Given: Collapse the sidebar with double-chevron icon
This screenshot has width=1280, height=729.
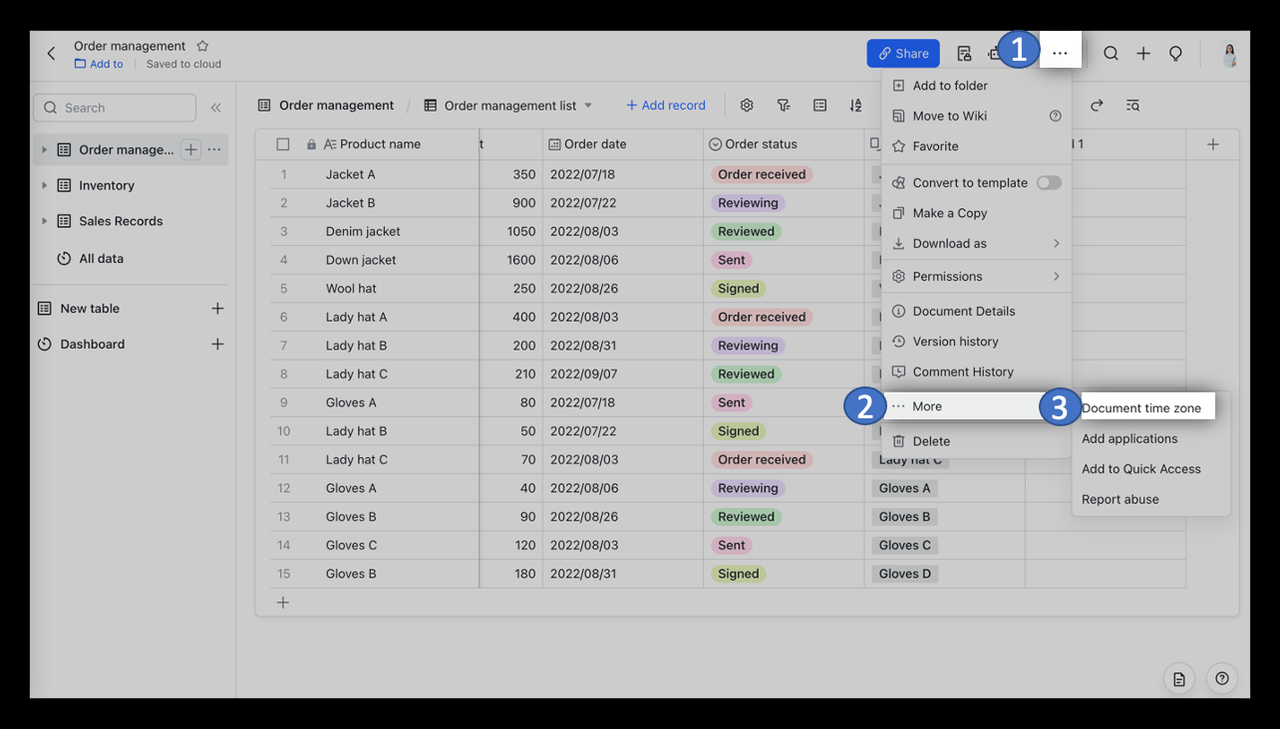Looking at the screenshot, I should pos(215,108).
